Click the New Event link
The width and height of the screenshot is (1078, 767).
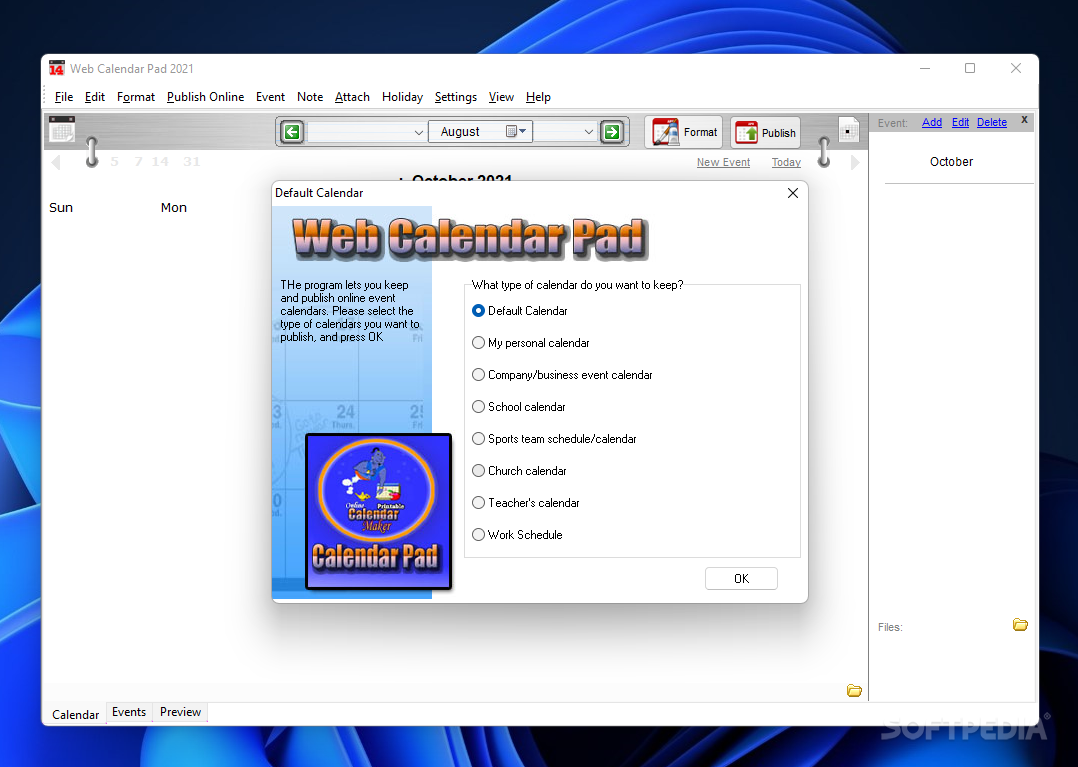pyautogui.click(x=723, y=162)
